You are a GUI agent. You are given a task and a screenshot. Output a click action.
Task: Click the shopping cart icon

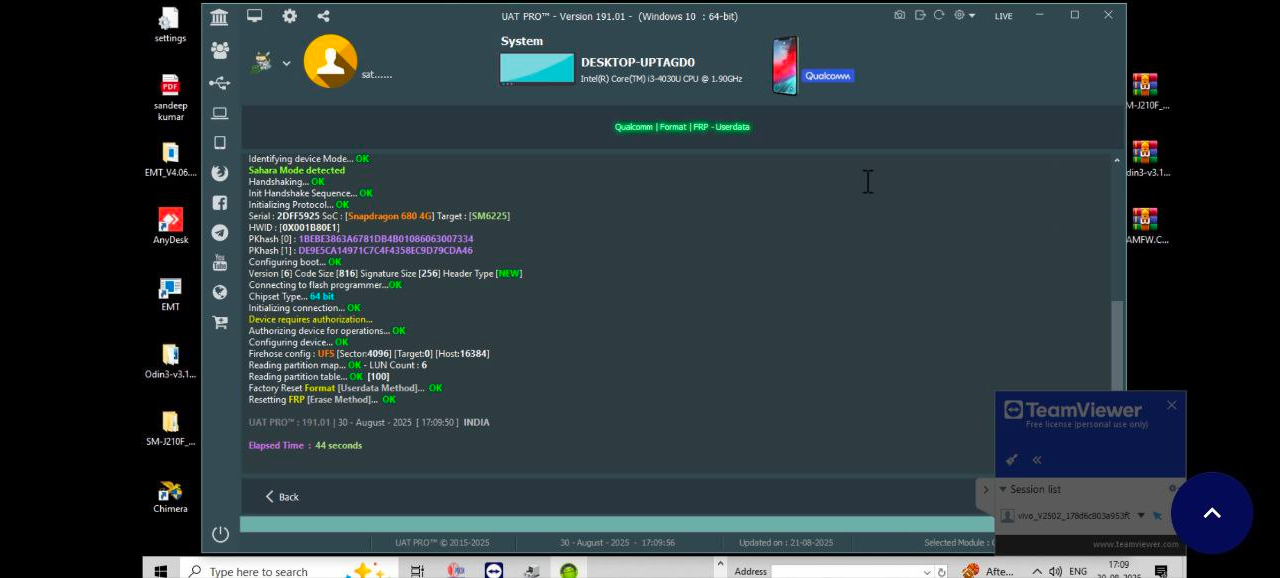[220, 323]
